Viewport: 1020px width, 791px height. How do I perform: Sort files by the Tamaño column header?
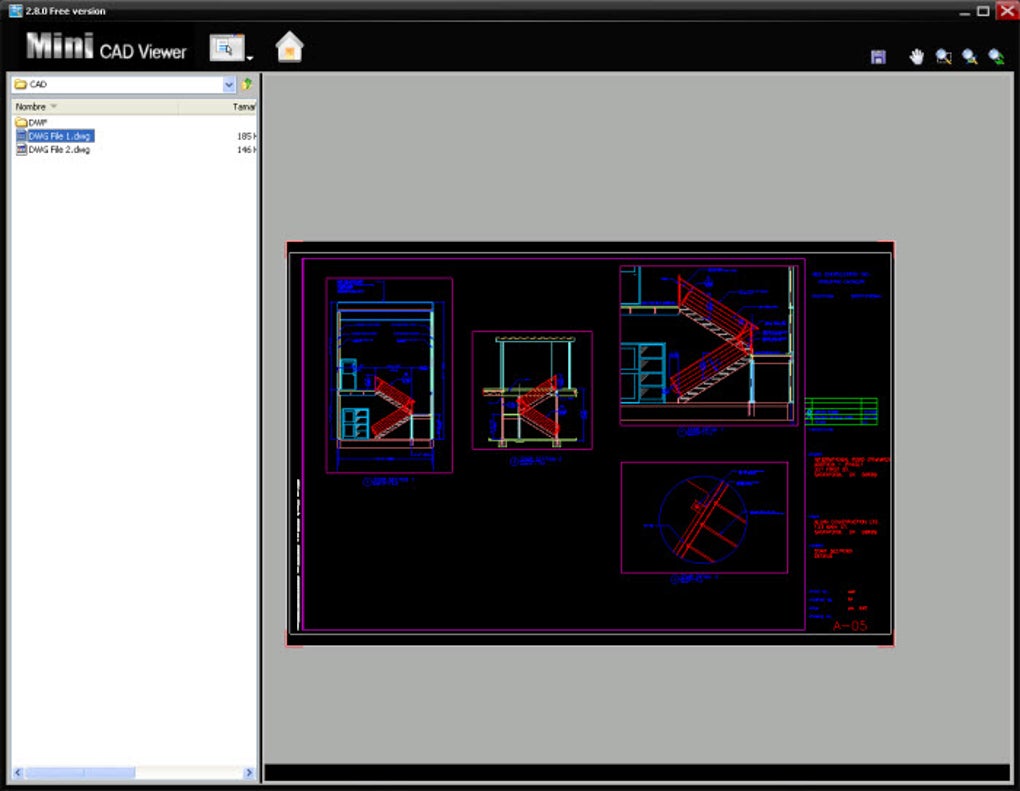218,107
